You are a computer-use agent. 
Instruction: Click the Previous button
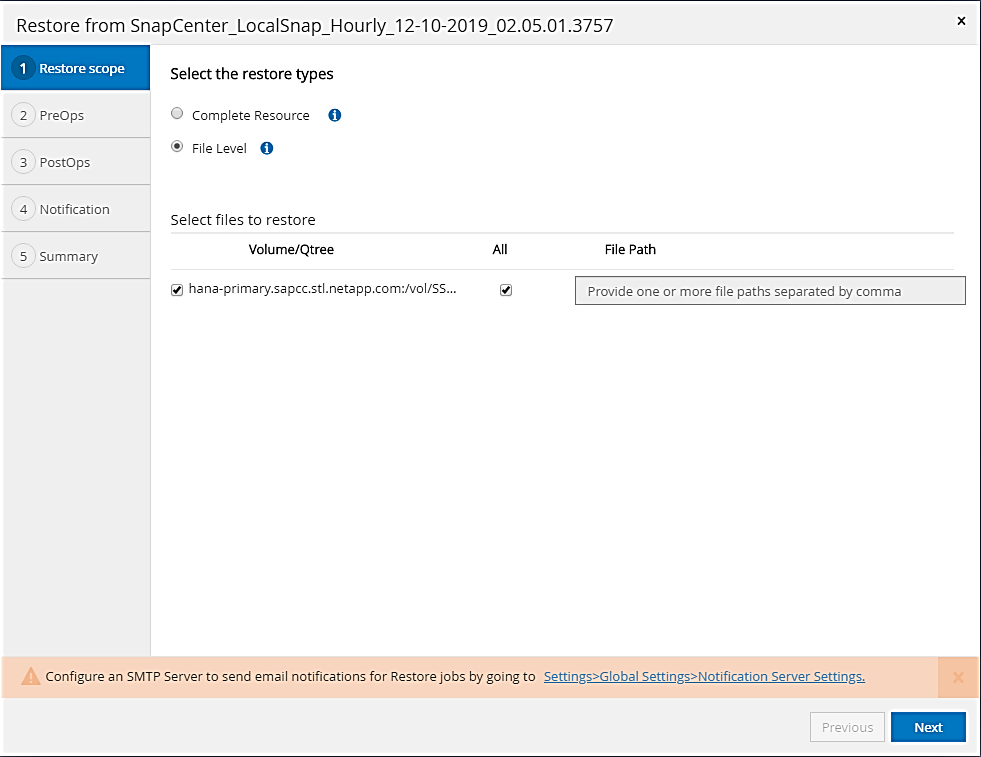point(847,727)
